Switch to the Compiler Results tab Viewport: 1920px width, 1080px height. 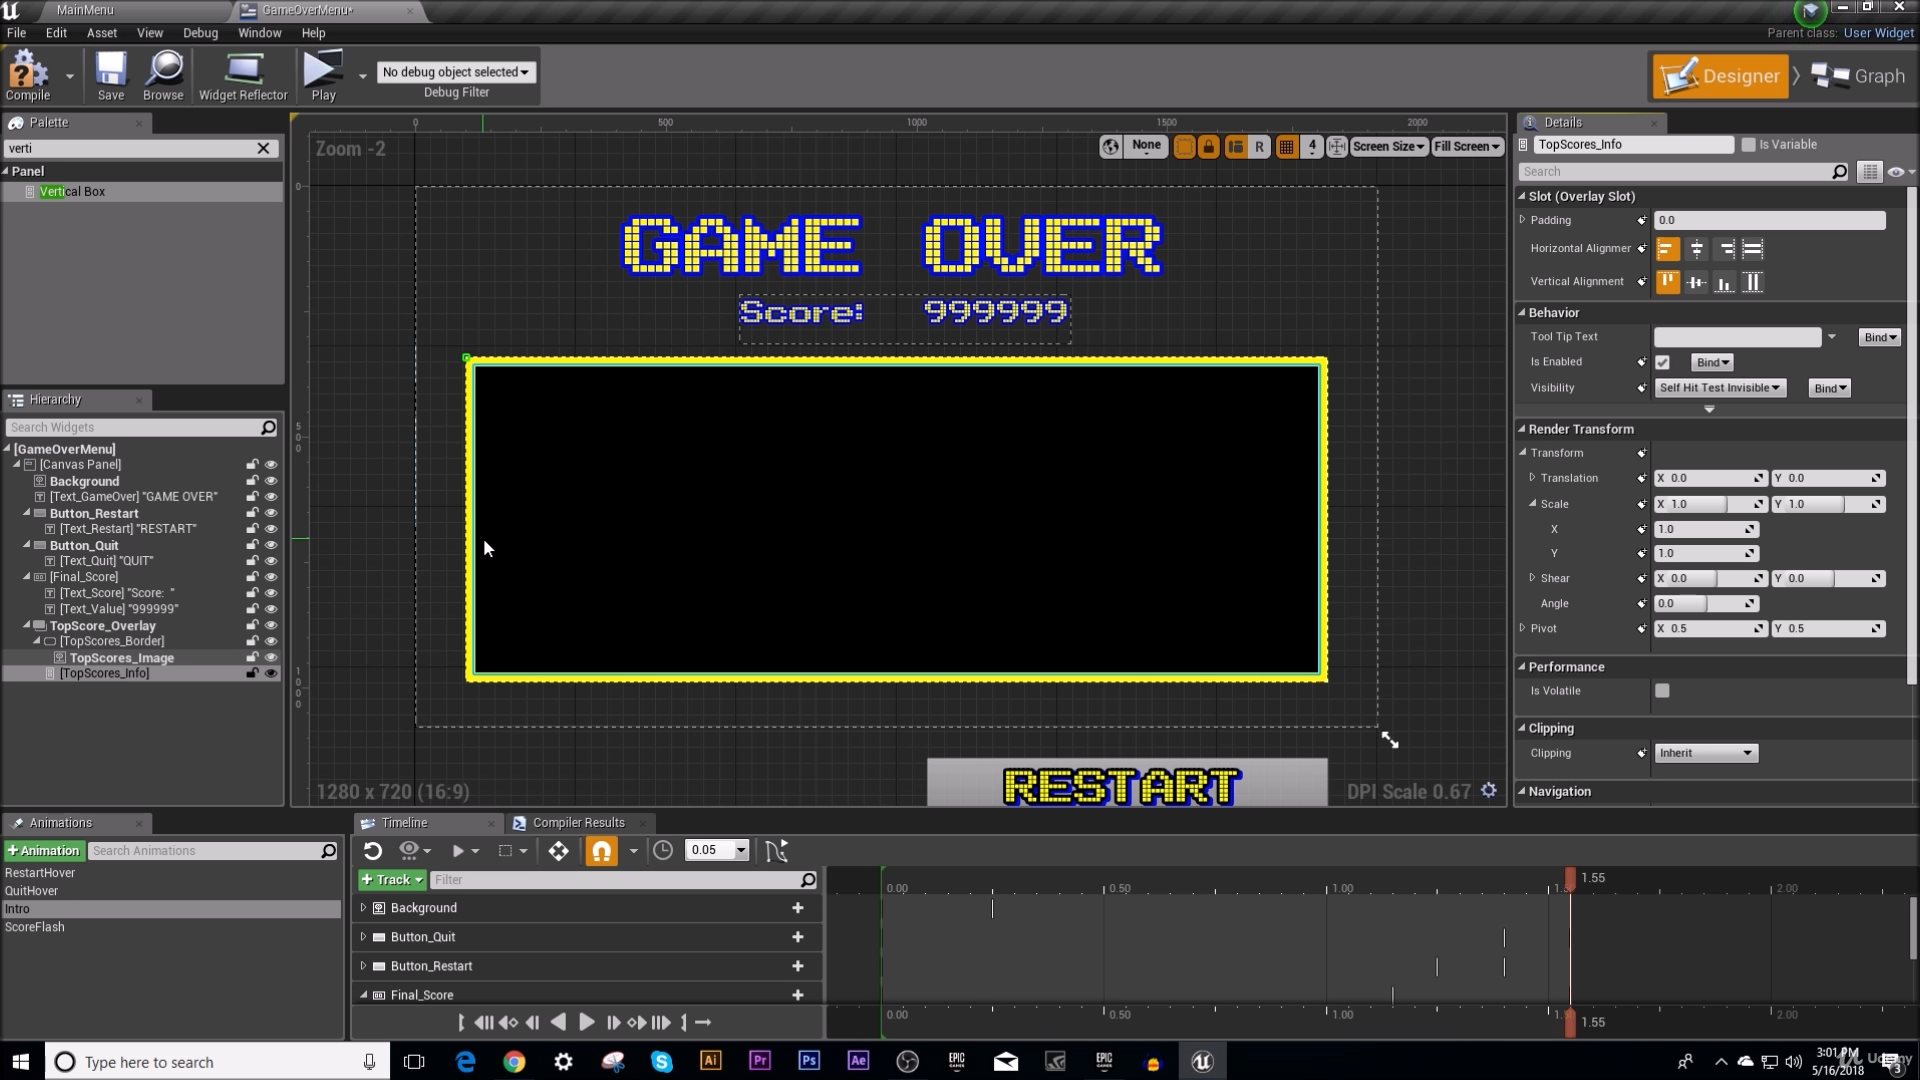tap(577, 823)
